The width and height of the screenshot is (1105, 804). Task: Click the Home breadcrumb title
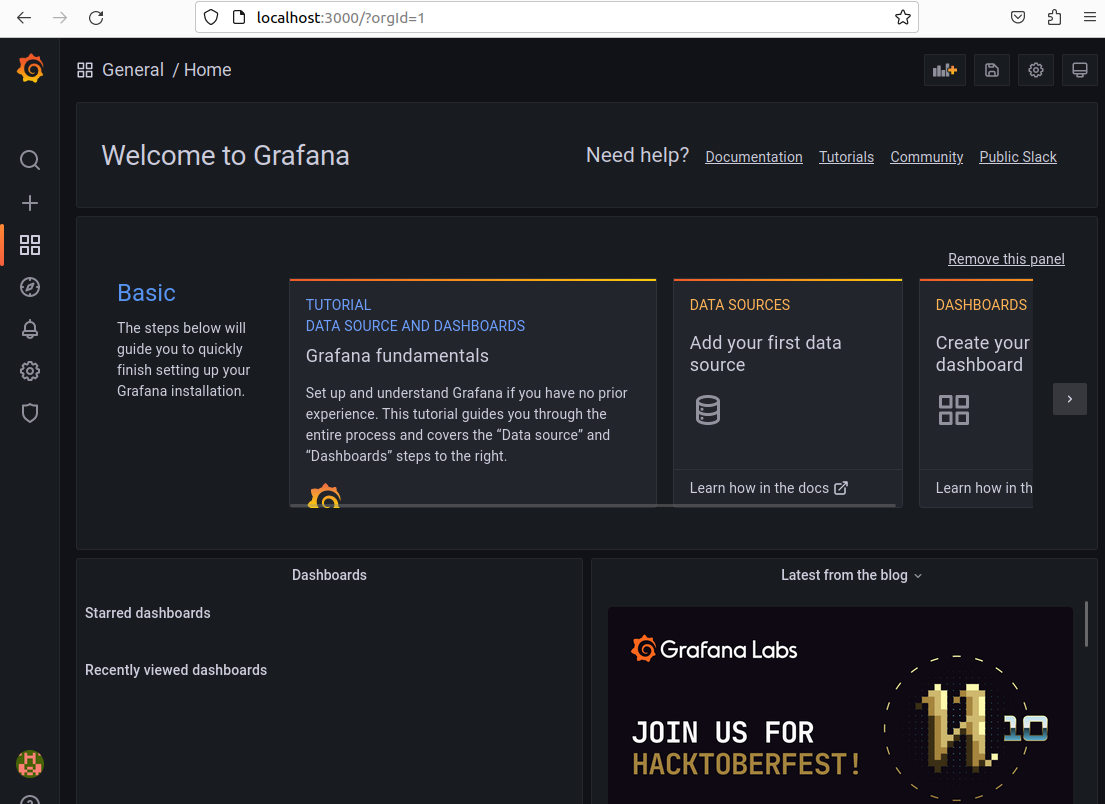(207, 70)
